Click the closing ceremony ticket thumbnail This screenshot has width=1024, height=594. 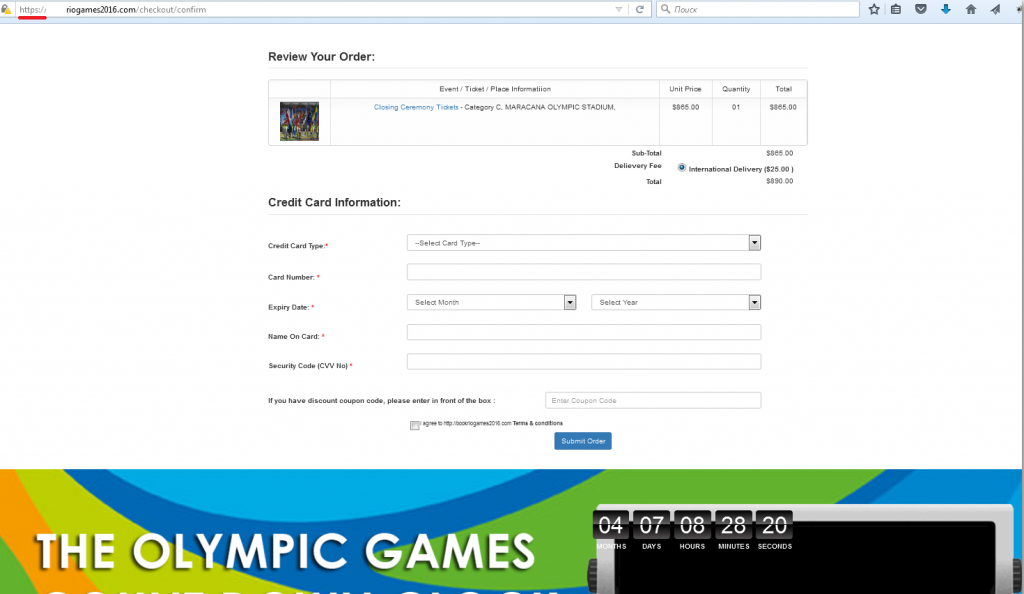point(299,121)
